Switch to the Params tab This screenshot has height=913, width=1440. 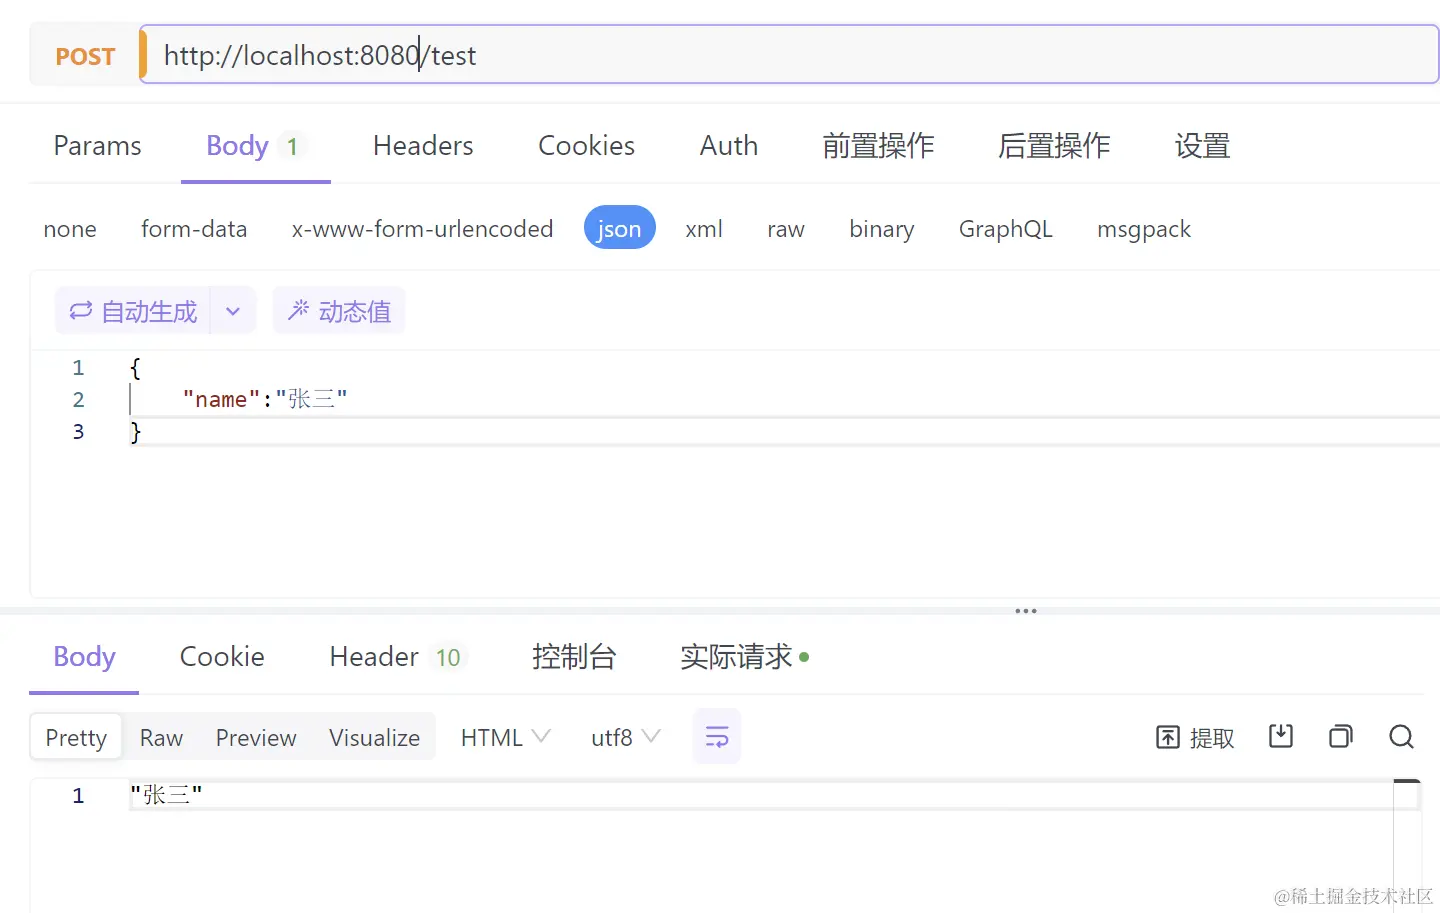click(x=97, y=146)
